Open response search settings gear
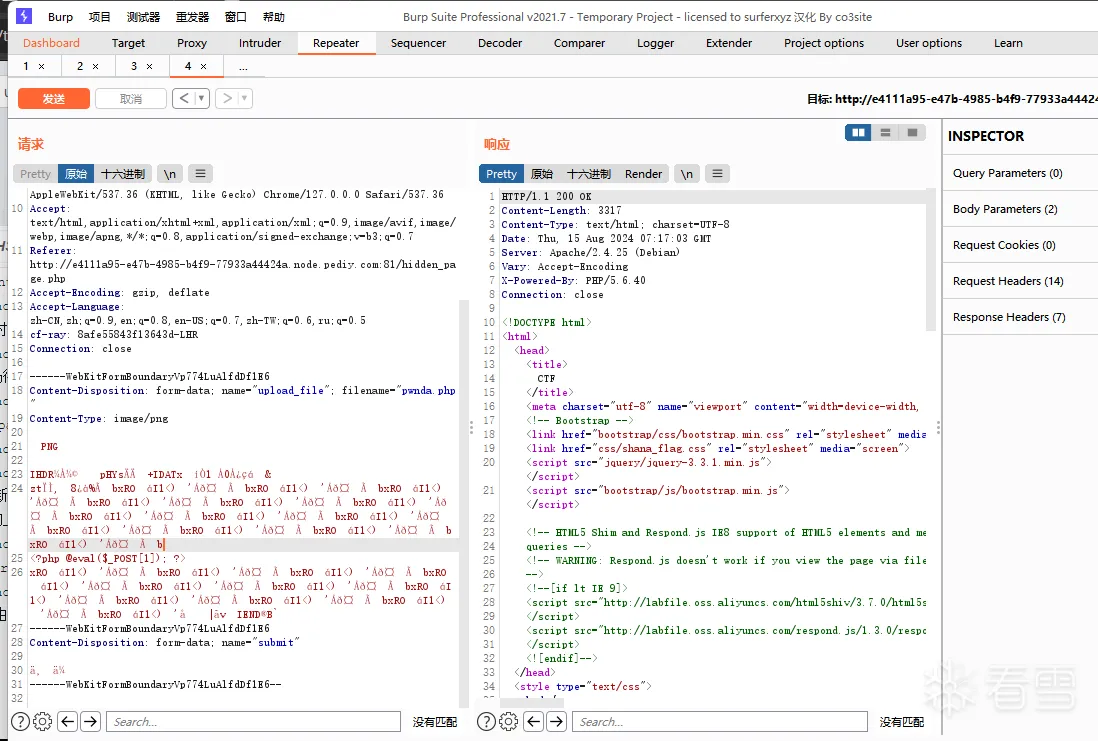1098x741 pixels. point(508,721)
